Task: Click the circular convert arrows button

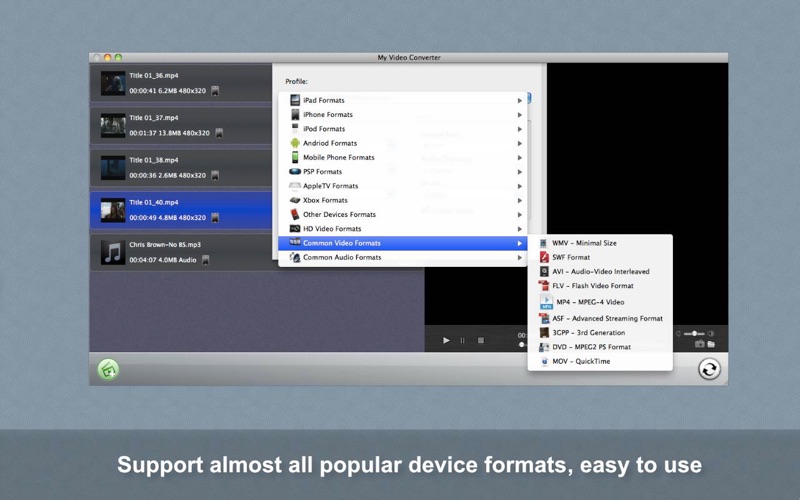Action: 709,369
